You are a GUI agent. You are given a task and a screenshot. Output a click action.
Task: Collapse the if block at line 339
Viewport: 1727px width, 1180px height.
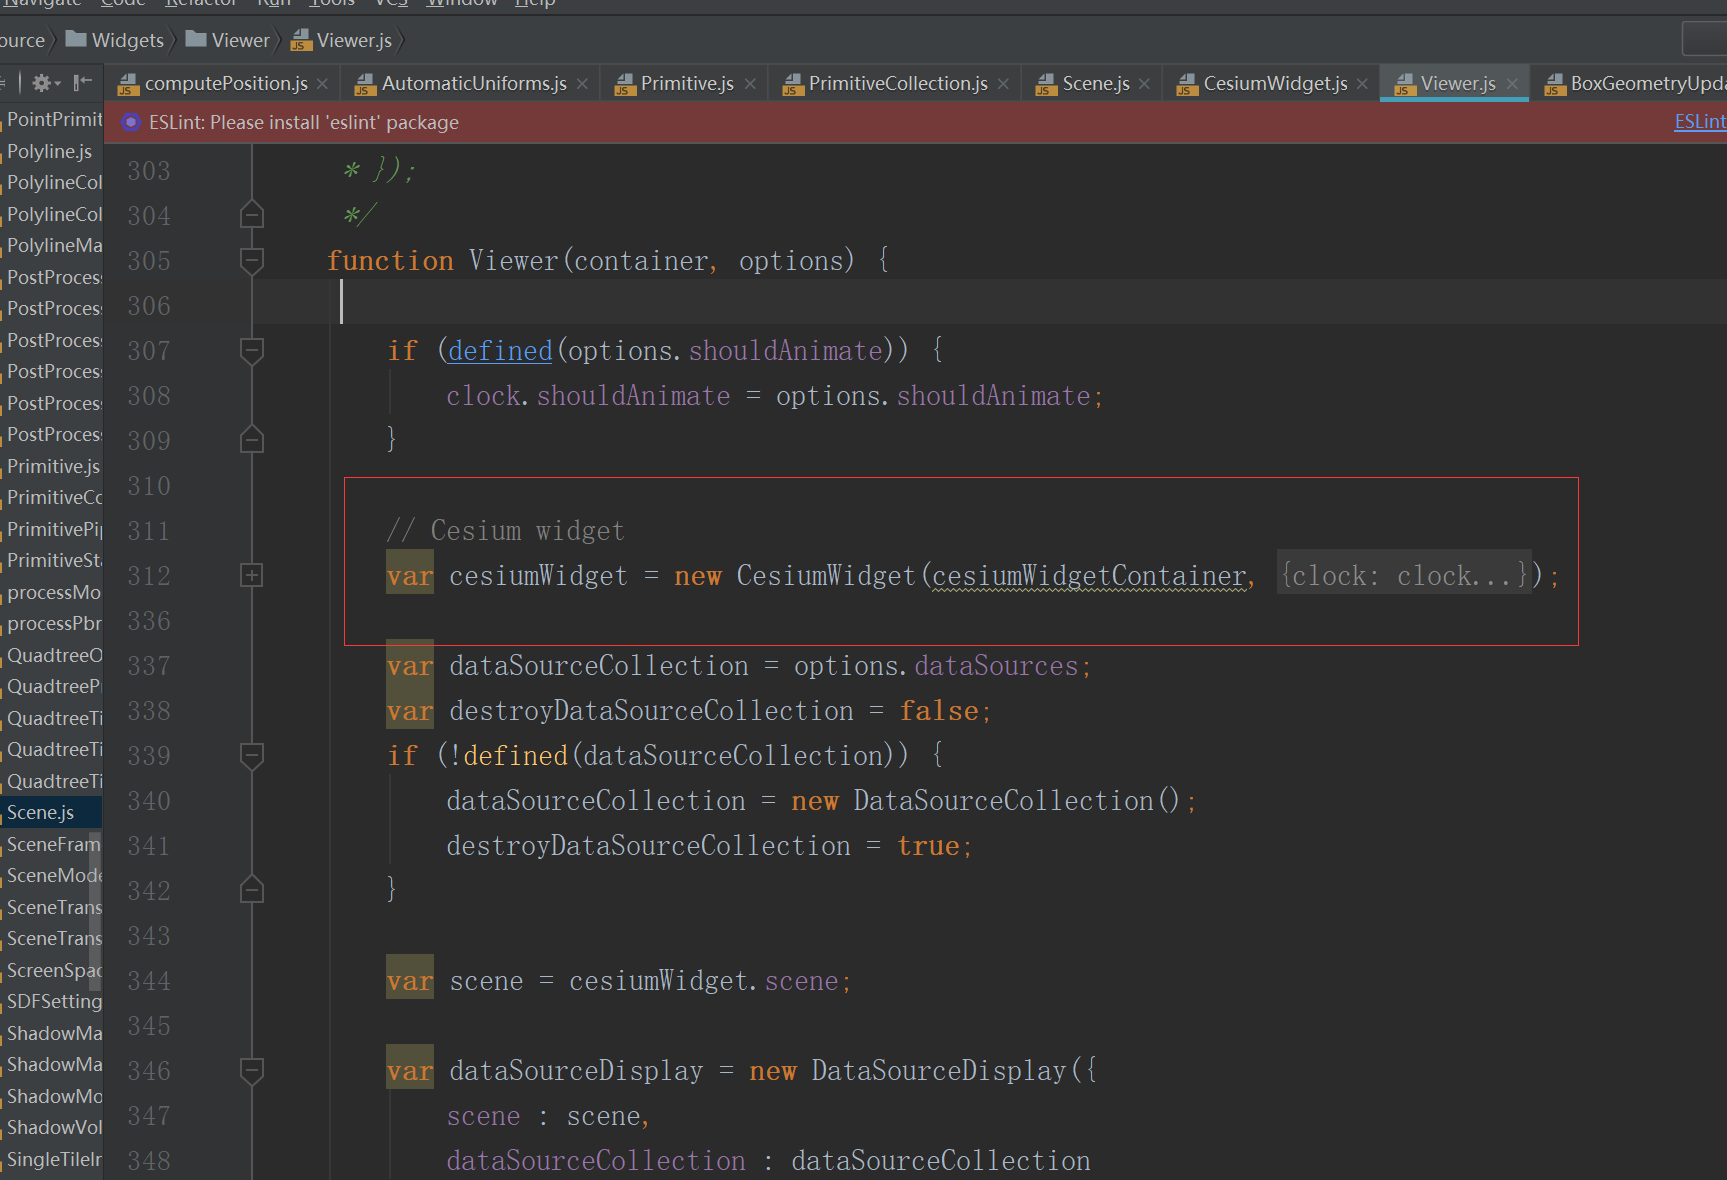(x=252, y=755)
